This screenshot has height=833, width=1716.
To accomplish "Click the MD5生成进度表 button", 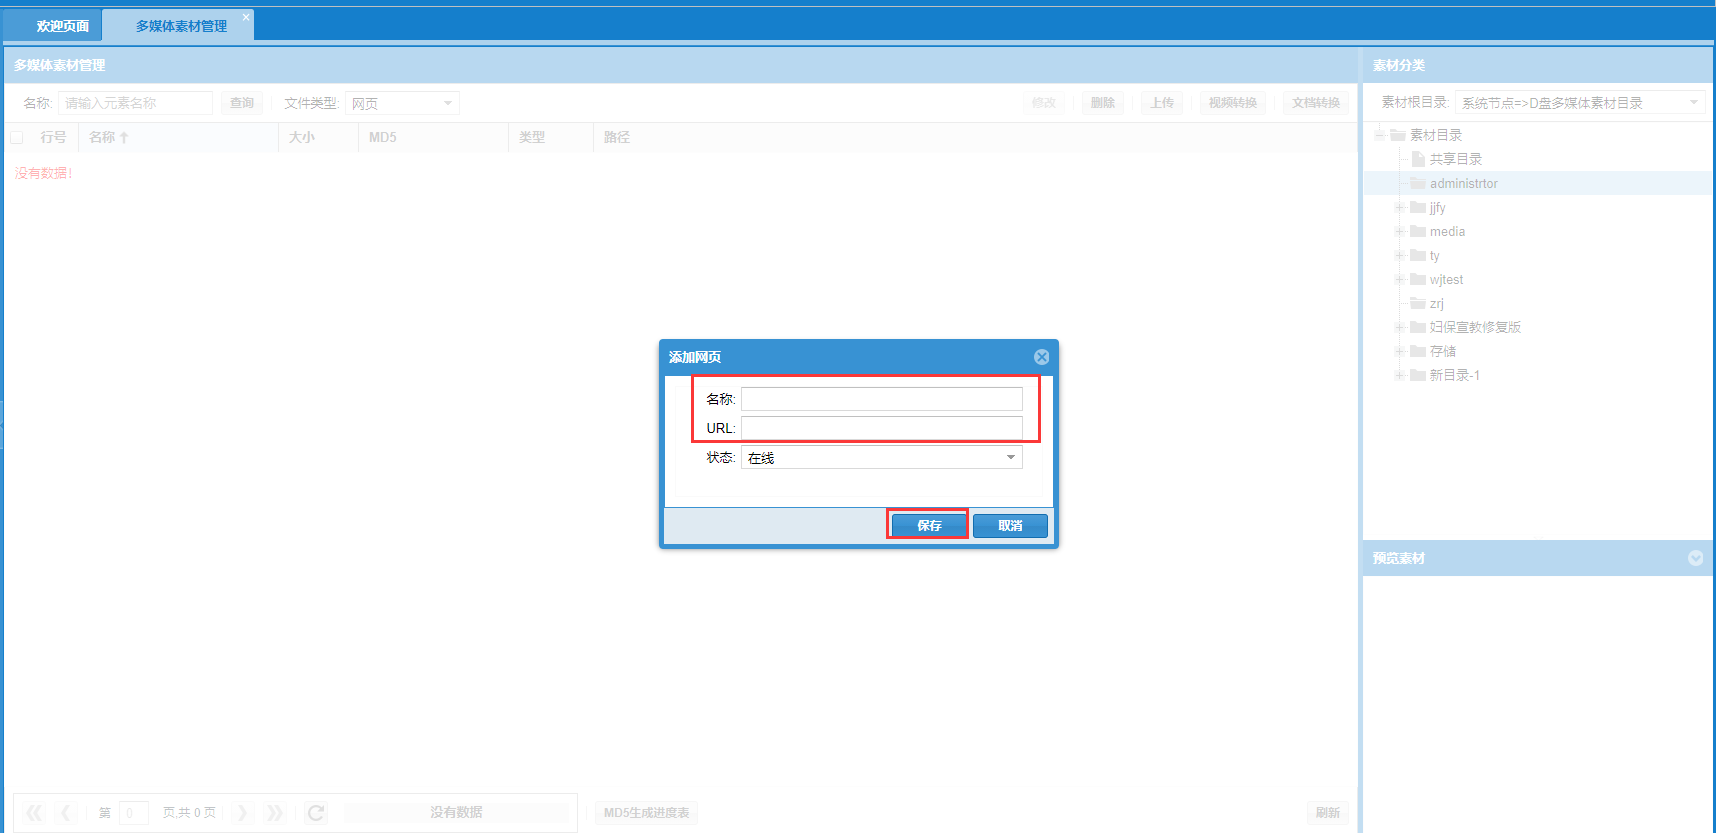I will coord(646,813).
